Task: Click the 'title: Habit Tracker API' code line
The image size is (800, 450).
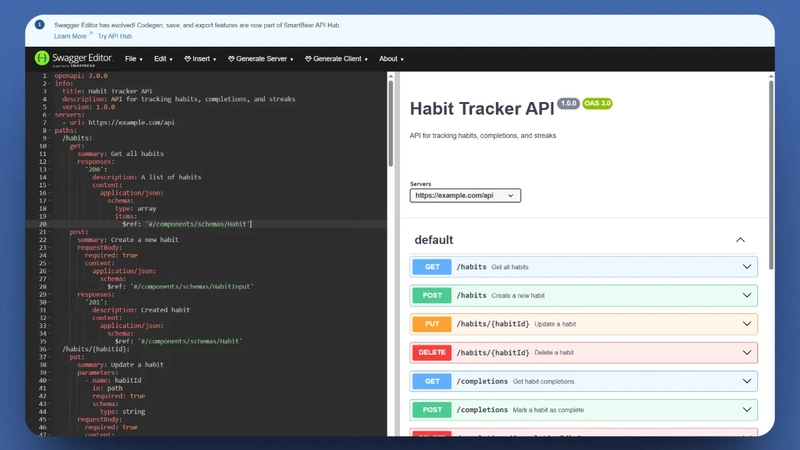Action: [x=107, y=91]
